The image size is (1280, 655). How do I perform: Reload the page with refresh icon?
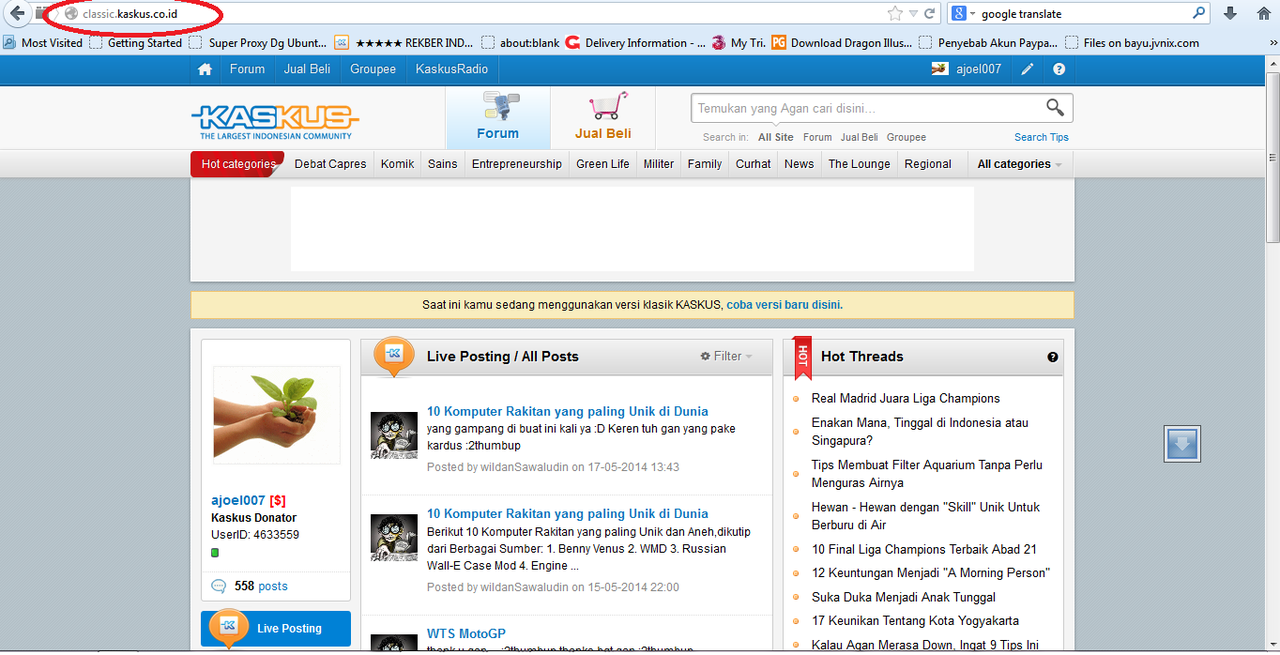click(x=929, y=14)
